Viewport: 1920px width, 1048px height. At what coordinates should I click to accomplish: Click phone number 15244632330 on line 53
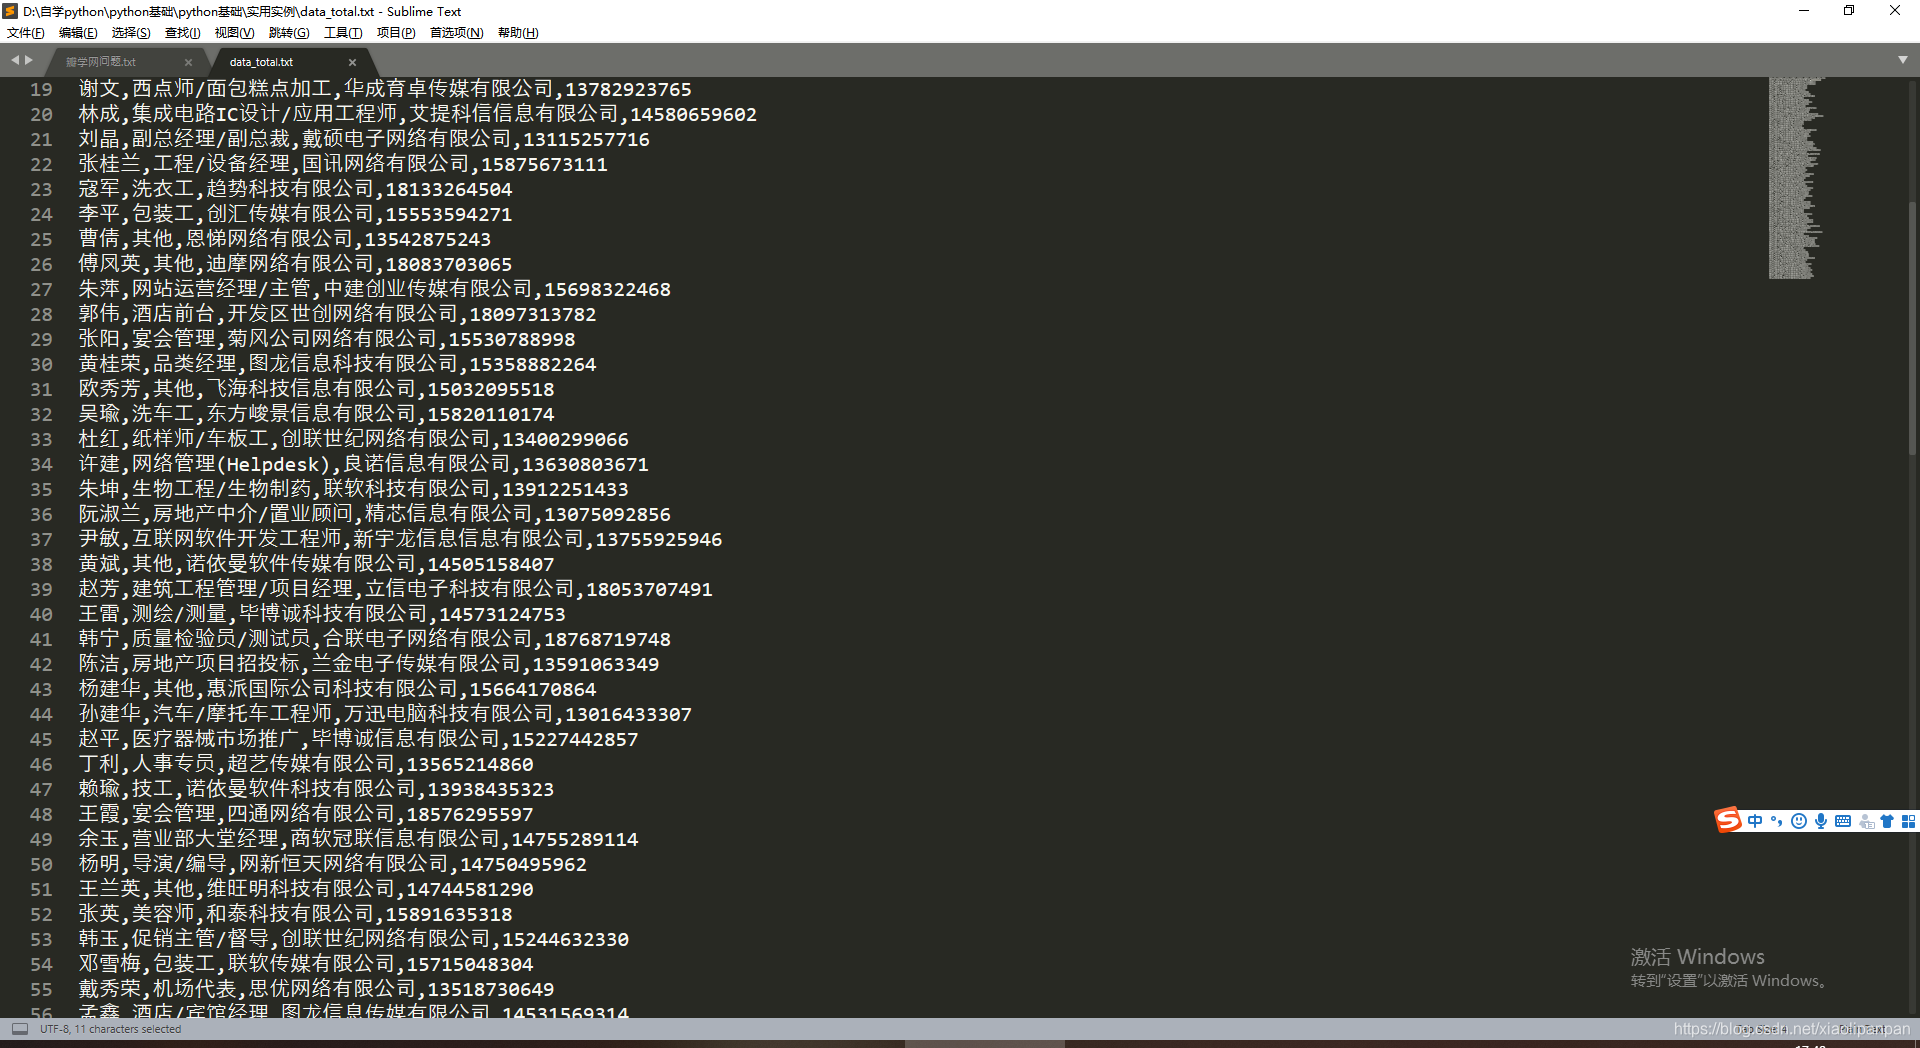(565, 940)
